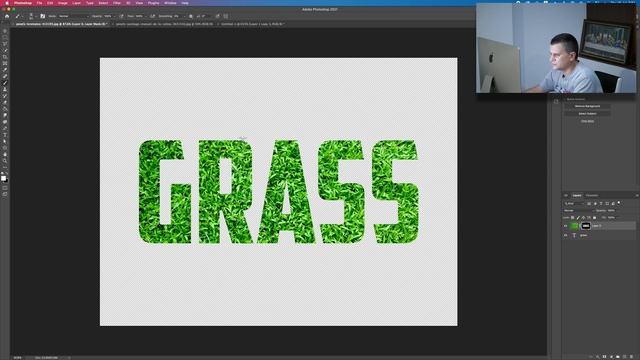Open the painting Mode Normal dropdown

click(74, 16)
